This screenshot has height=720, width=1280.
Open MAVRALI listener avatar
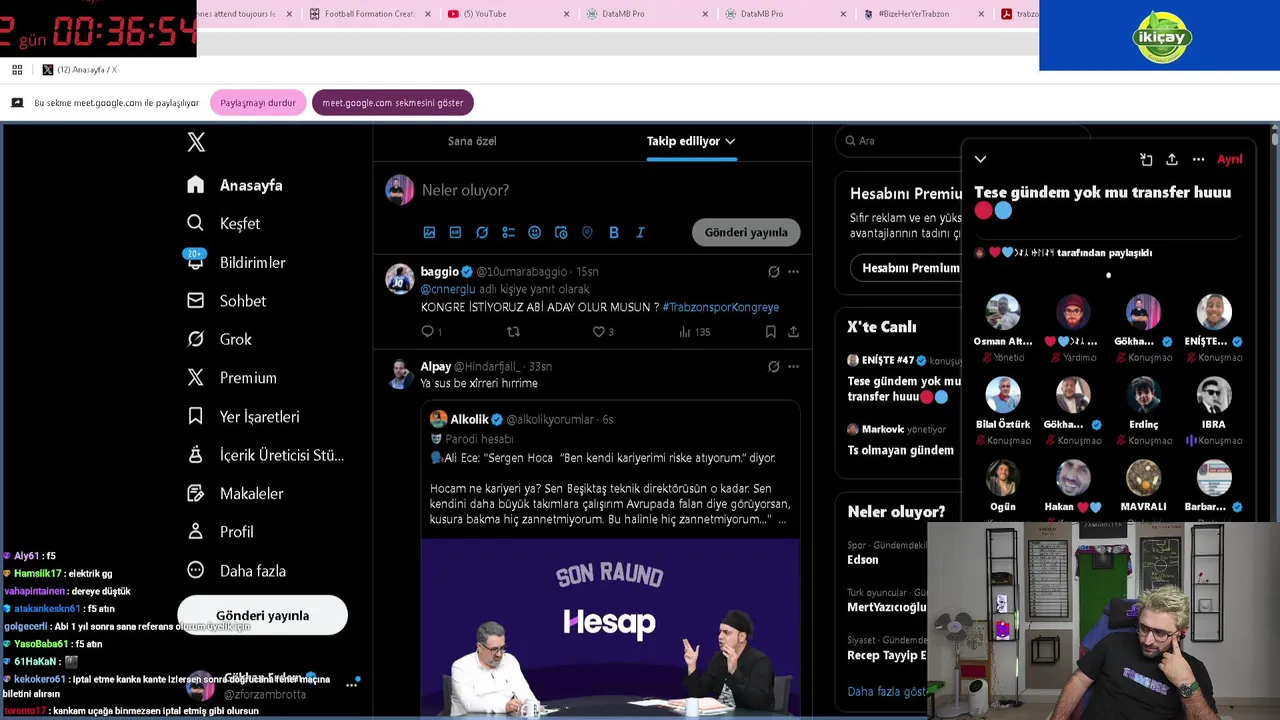pos(1144,478)
